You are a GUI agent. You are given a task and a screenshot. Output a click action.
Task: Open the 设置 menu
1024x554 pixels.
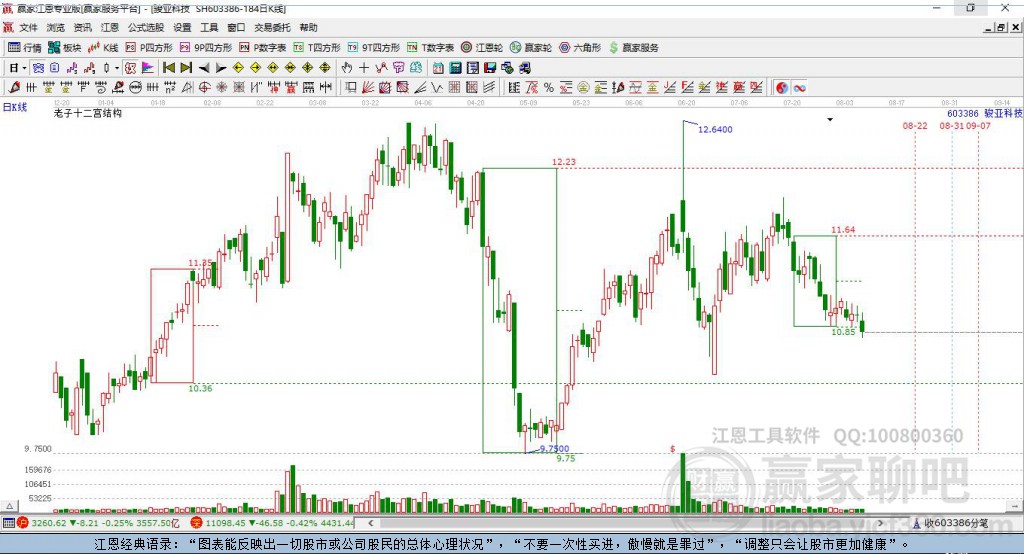coord(182,27)
